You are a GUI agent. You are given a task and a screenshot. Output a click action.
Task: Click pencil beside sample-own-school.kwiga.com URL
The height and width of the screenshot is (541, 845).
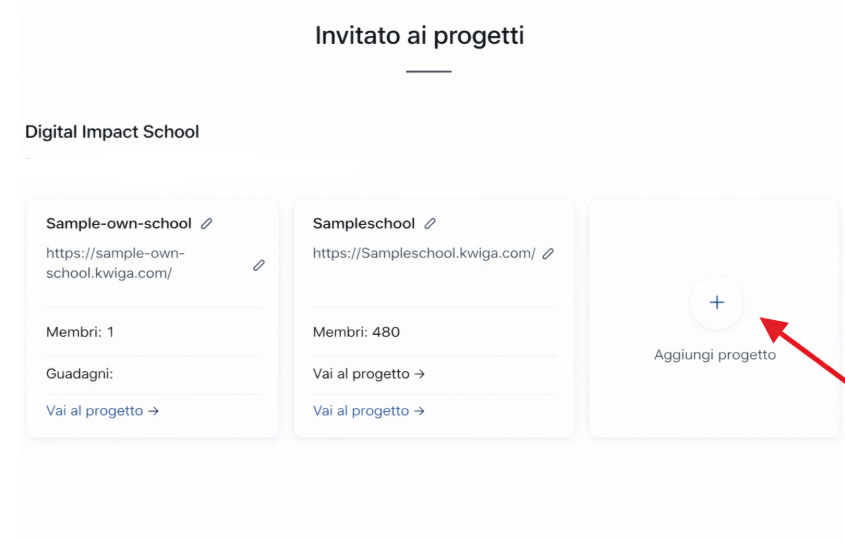(259, 265)
